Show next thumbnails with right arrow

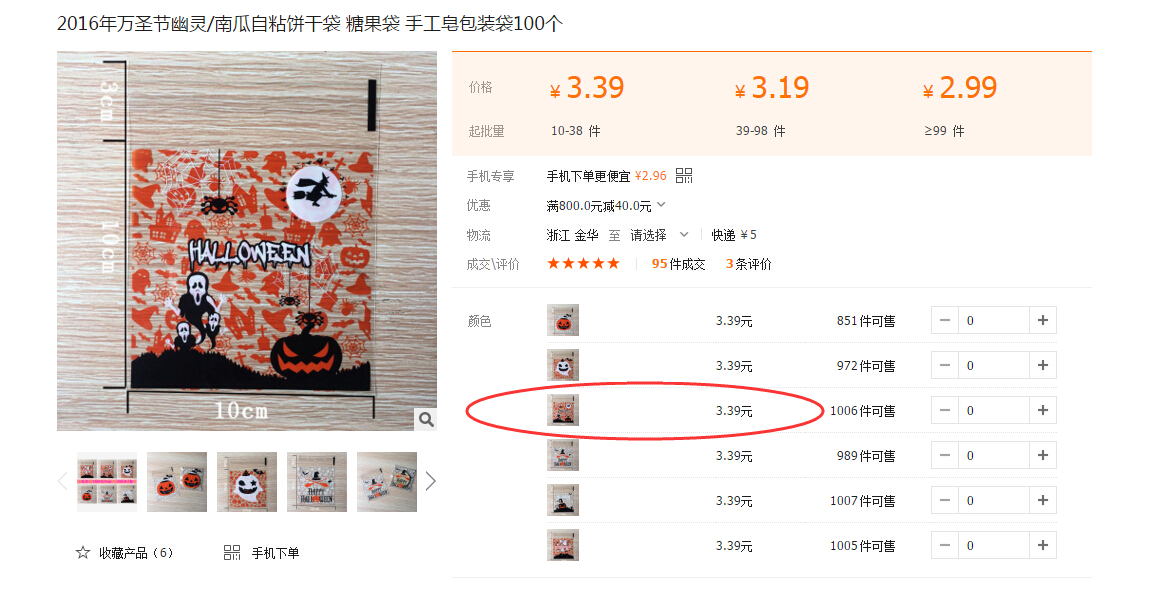431,482
